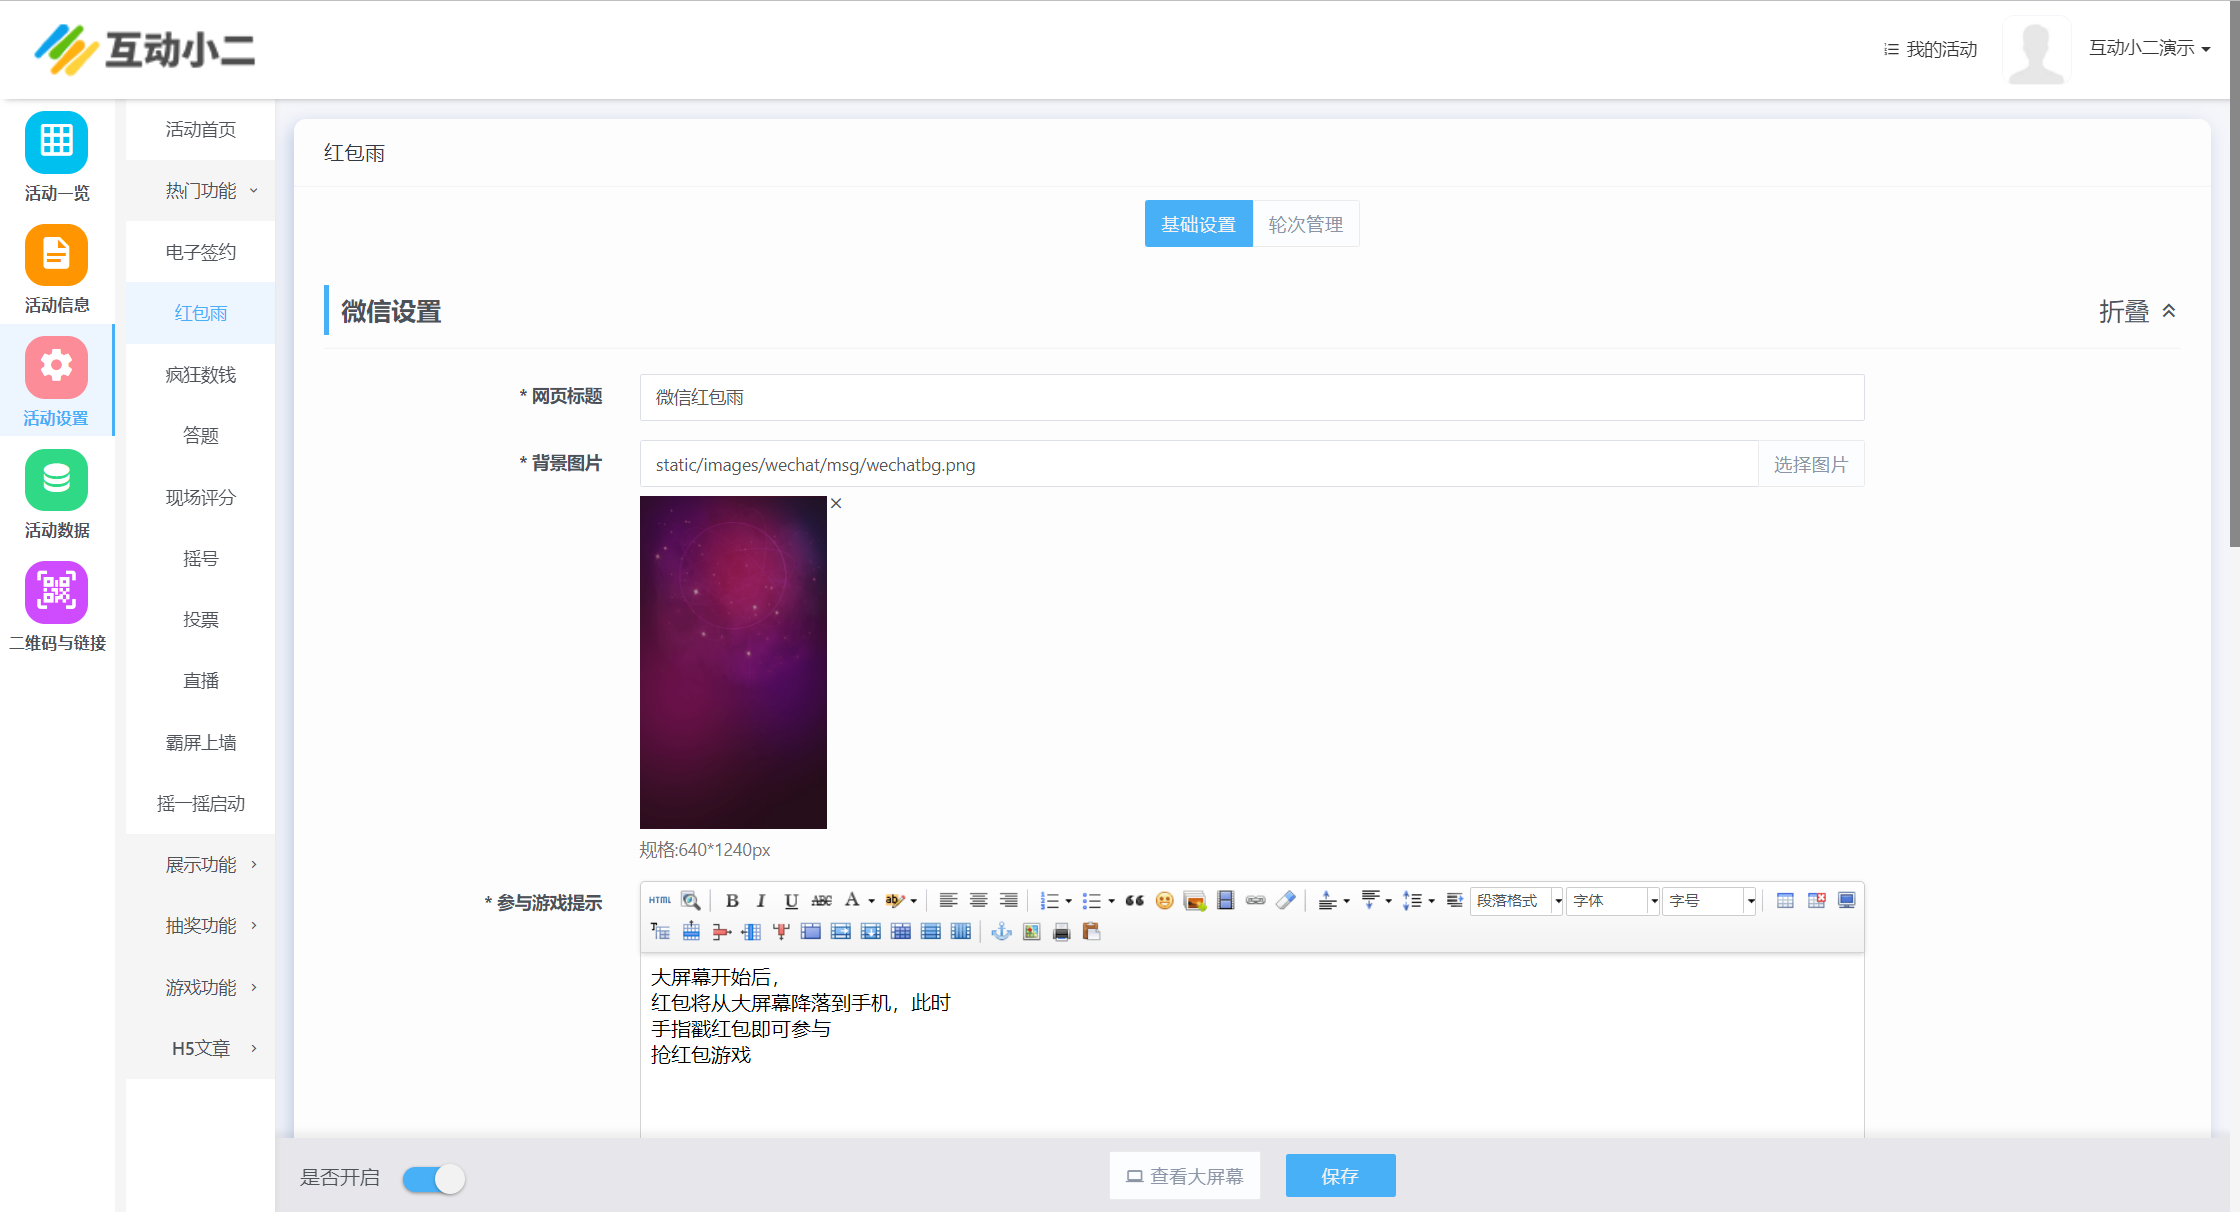
Task: Align text left in editor
Action: 948,900
